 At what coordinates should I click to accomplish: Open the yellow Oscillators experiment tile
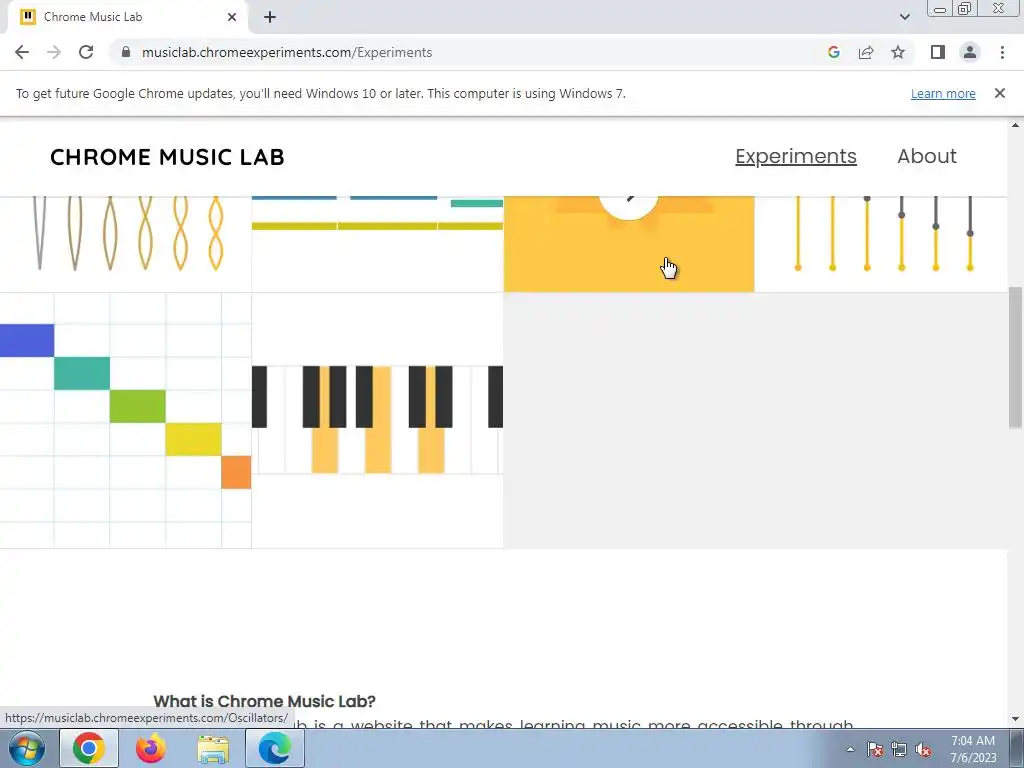point(629,244)
